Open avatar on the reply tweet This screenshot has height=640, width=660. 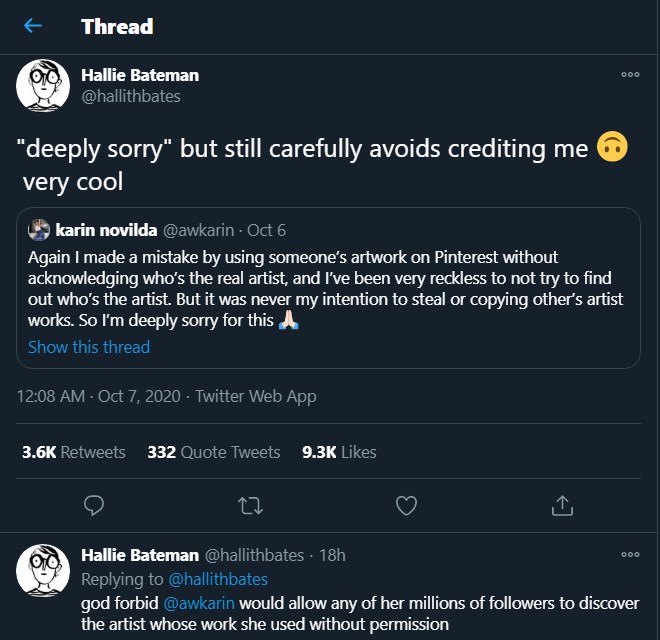(x=43, y=570)
